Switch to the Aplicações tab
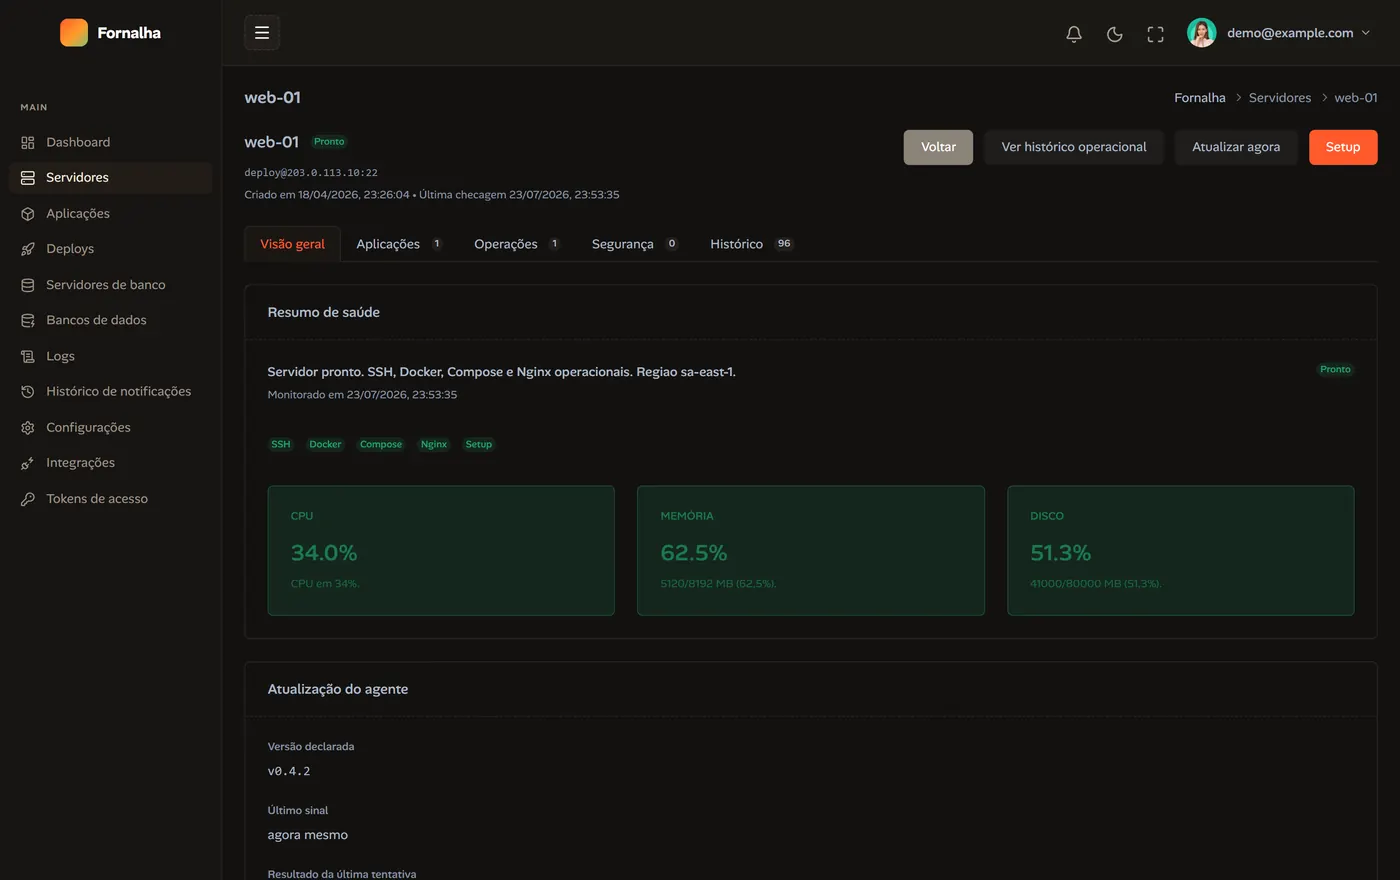This screenshot has height=880, width=1400. coord(400,244)
